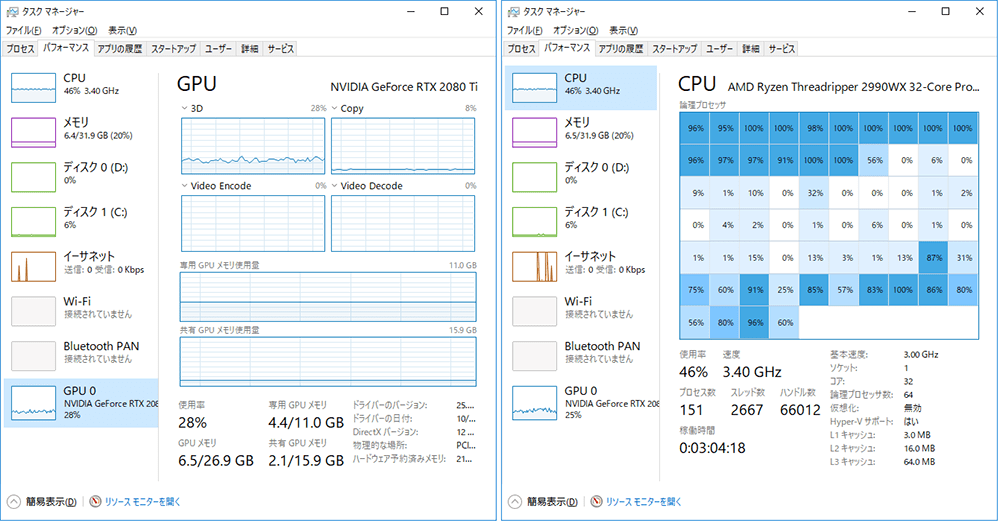Open the 3D graph engine dropdown
Screen dimensions: 1000x523
[184, 108]
